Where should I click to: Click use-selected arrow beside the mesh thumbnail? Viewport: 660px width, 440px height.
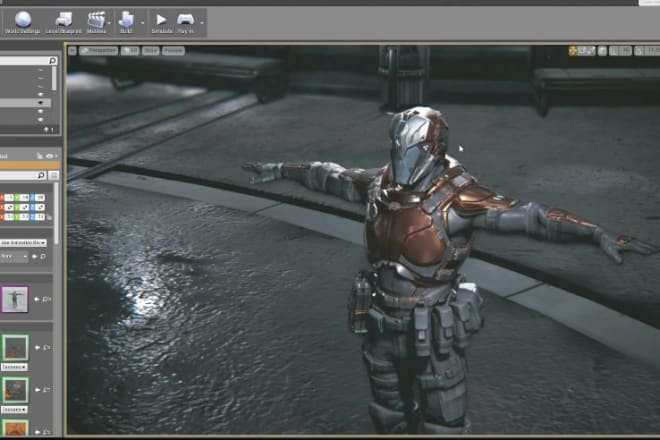click(37, 299)
